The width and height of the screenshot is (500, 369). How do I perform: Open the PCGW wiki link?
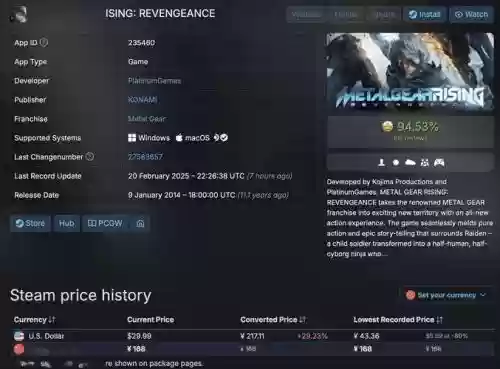(105, 223)
